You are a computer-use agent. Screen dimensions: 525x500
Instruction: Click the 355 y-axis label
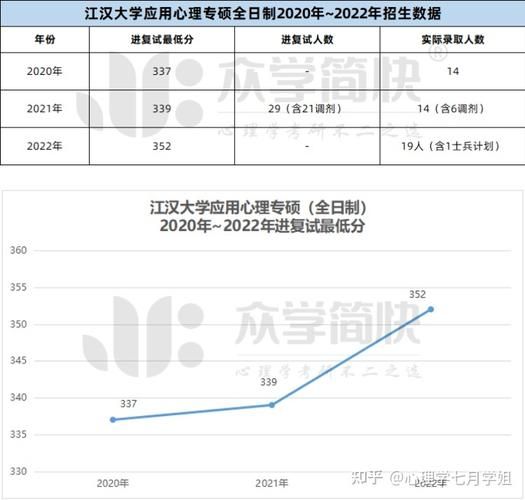(18, 287)
